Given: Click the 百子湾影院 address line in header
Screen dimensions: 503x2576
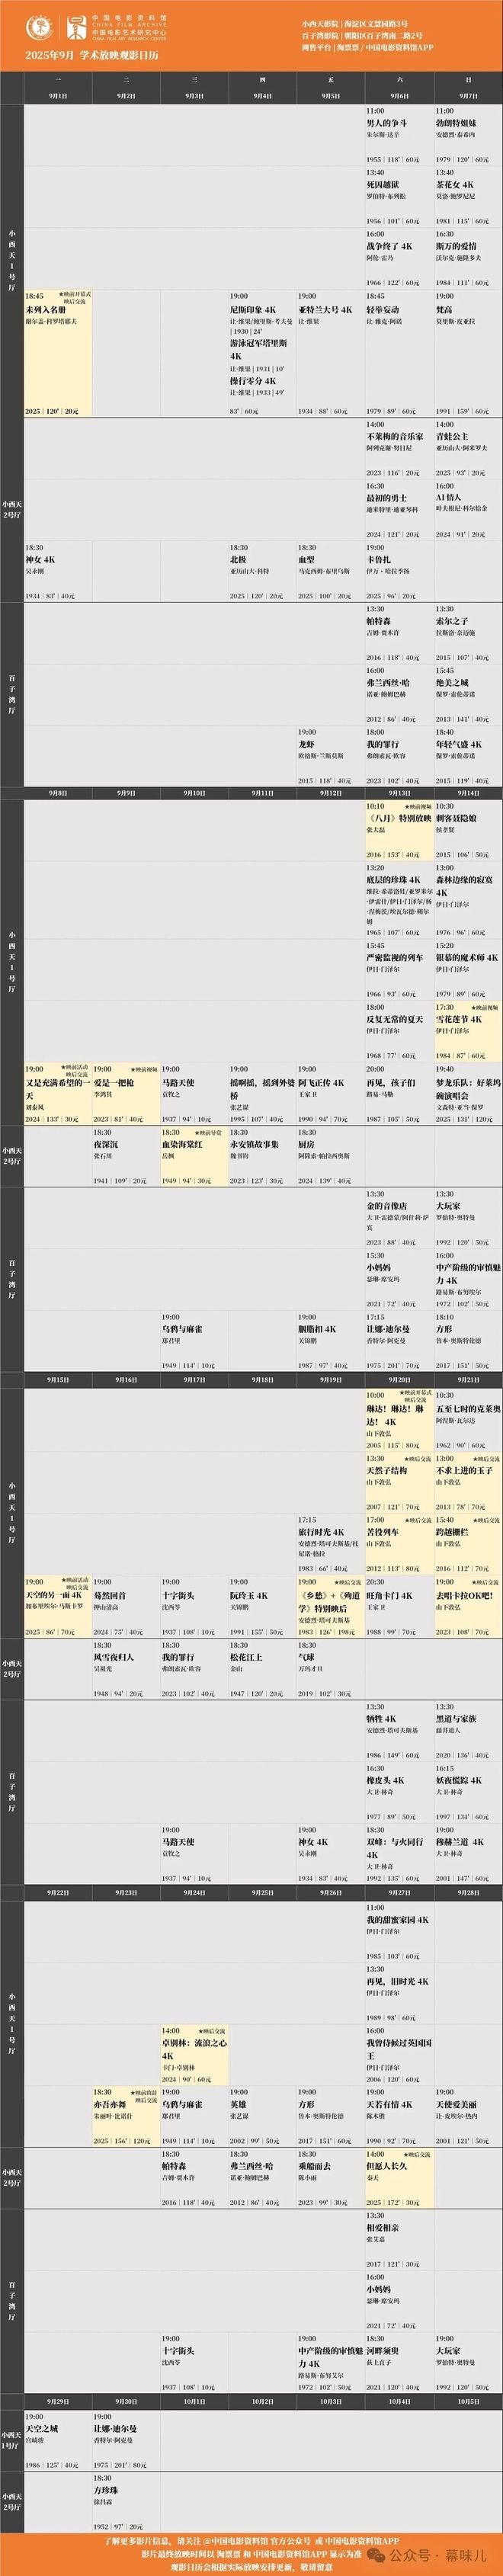Looking at the screenshot, I should click(361, 34).
